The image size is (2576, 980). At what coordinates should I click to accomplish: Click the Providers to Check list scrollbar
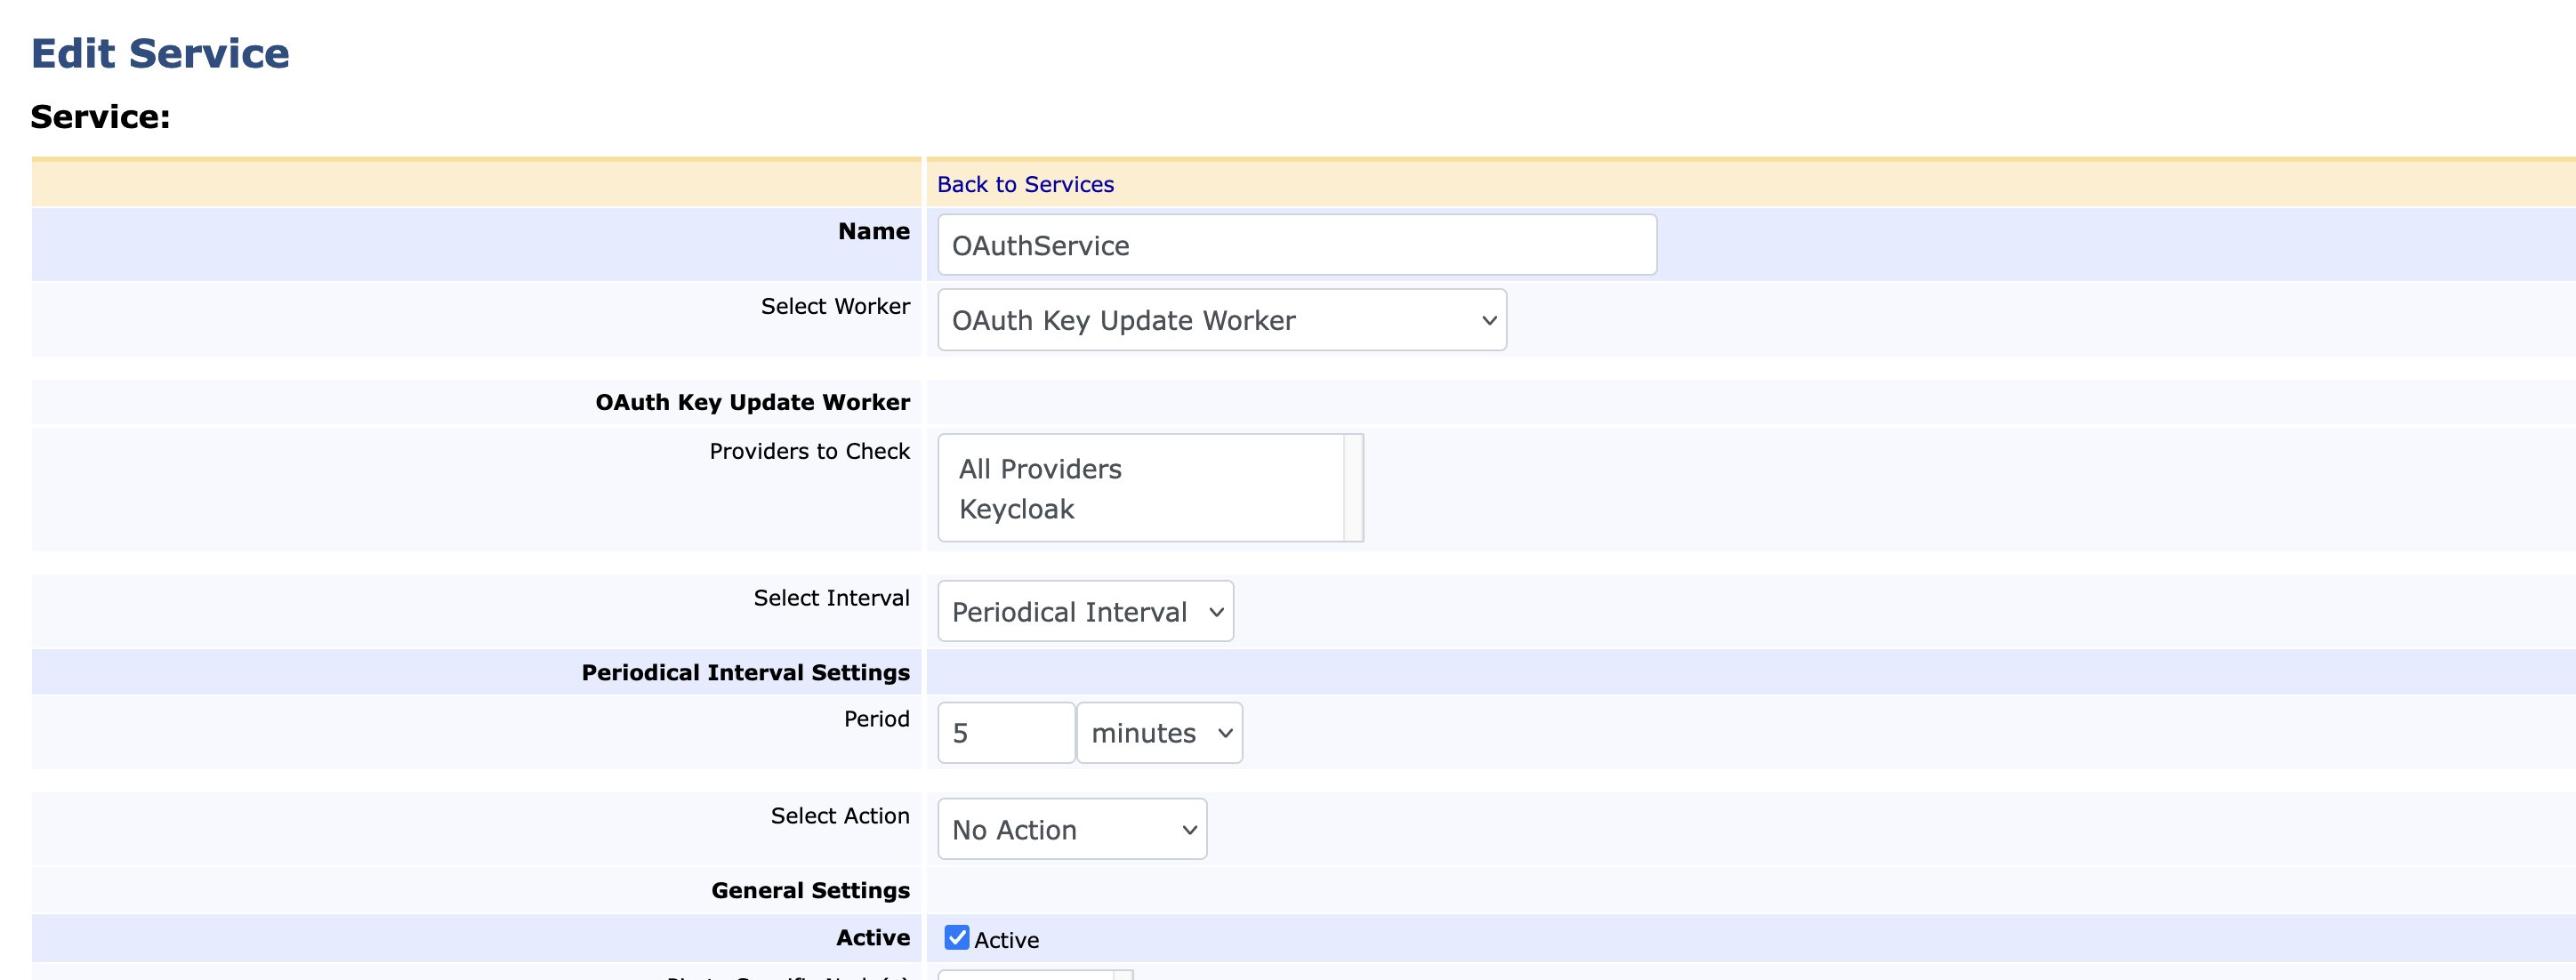coord(1353,488)
